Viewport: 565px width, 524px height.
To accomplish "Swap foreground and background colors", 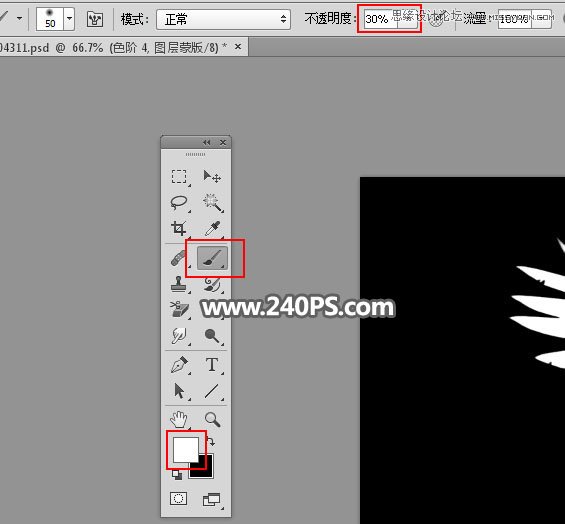I will click(211, 441).
